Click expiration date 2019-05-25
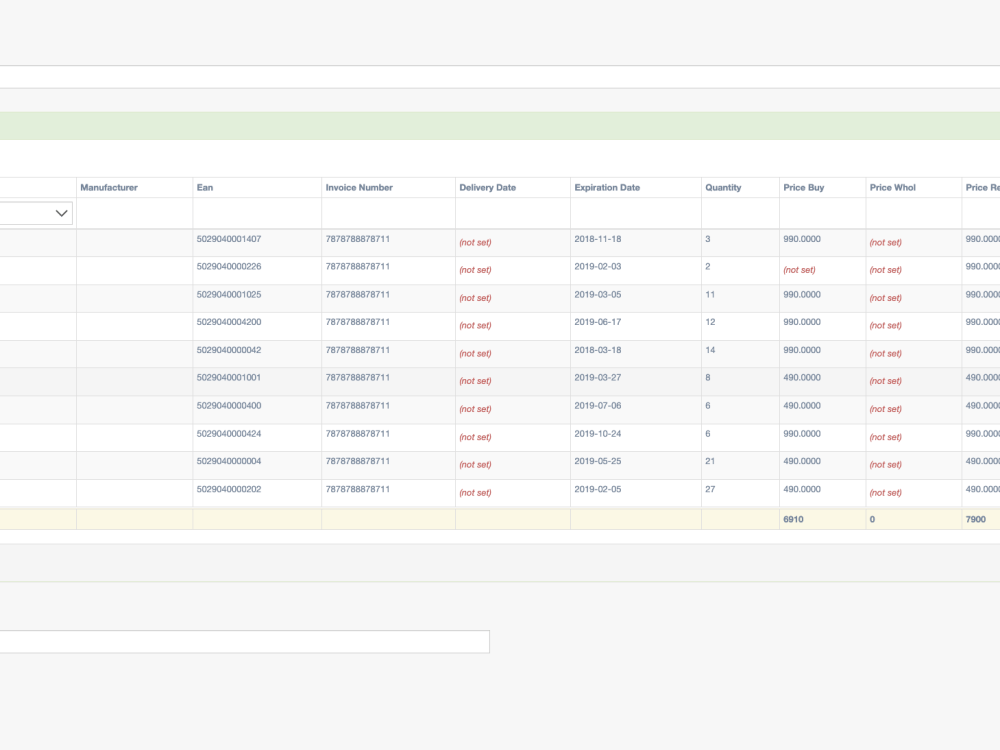 pyautogui.click(x=598, y=461)
